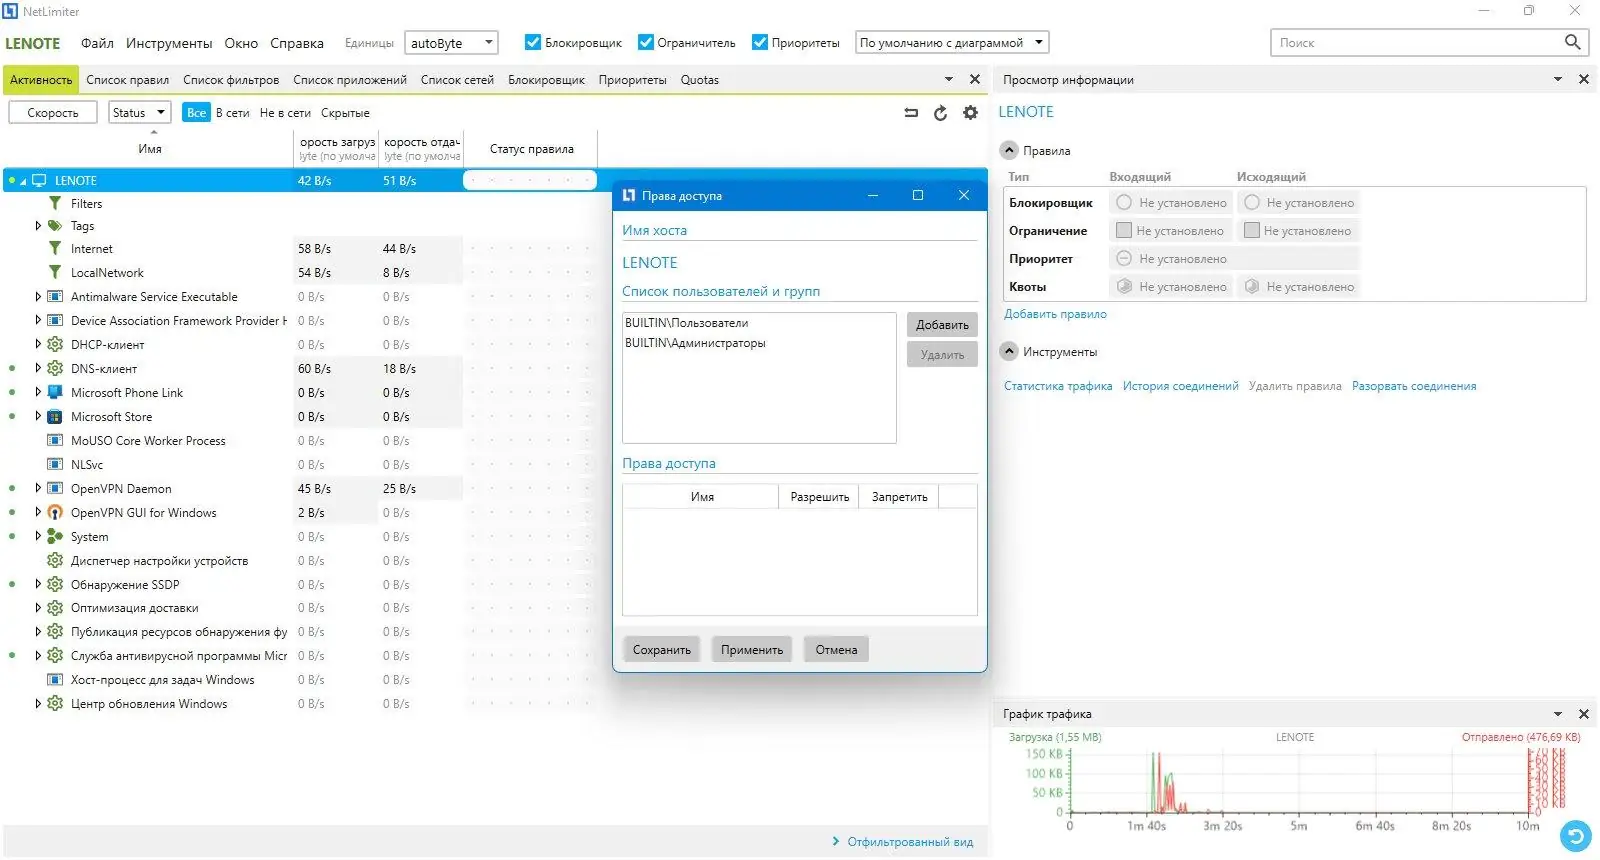The width and height of the screenshot is (1600, 860).
Task: Select incoming Блокировщик rule radio button
Action: click(x=1124, y=202)
